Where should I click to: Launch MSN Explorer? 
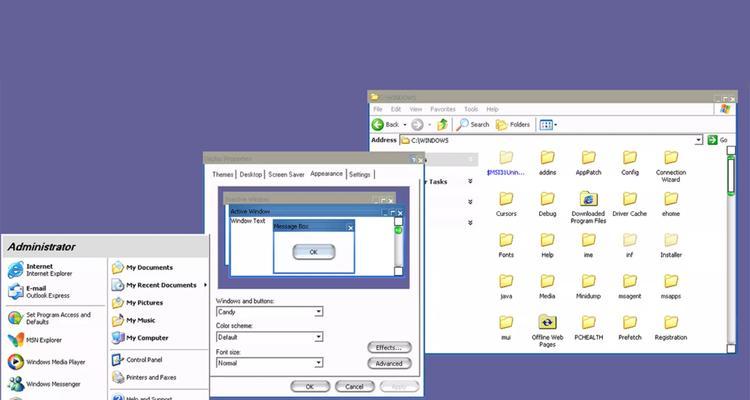tap(35, 340)
